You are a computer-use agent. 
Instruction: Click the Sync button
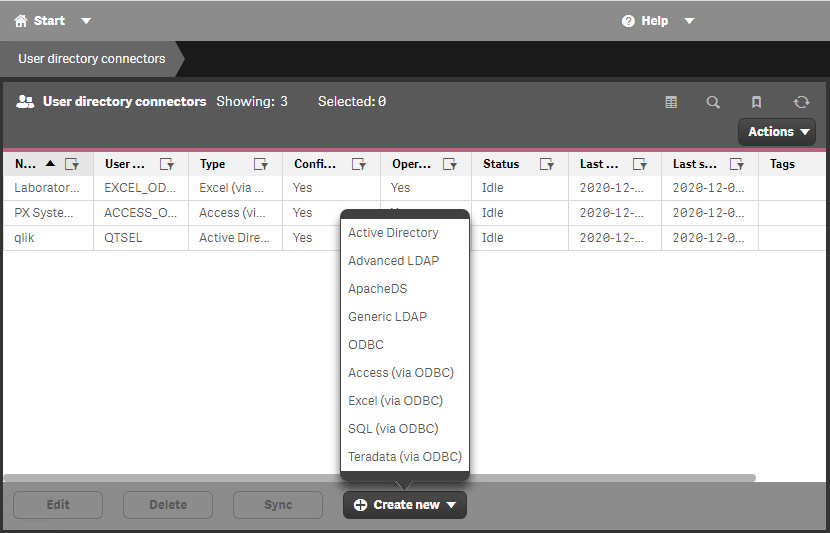coord(278,505)
